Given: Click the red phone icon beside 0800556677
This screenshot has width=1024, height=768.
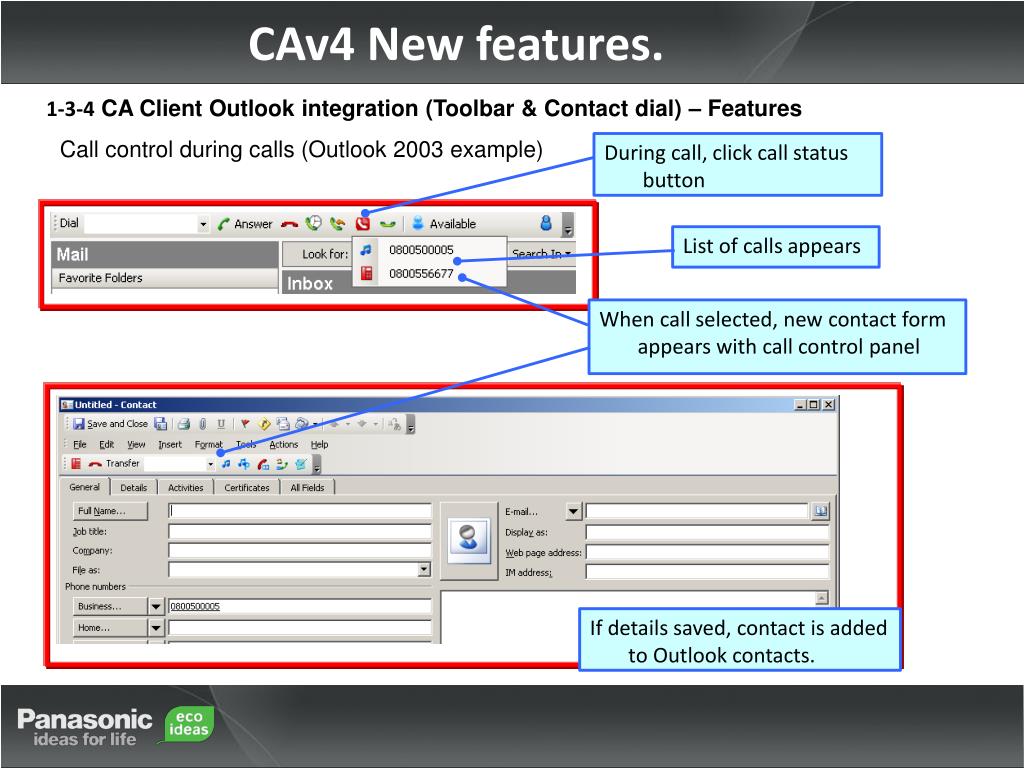Looking at the screenshot, I should [366, 274].
